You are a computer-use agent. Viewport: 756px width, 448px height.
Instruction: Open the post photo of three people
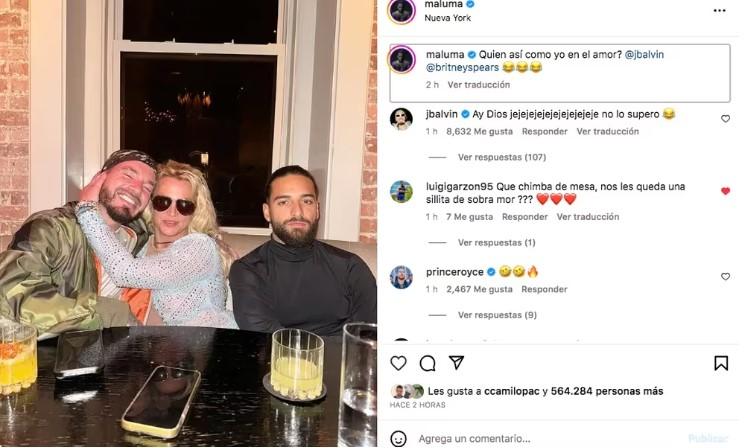[x=188, y=224]
